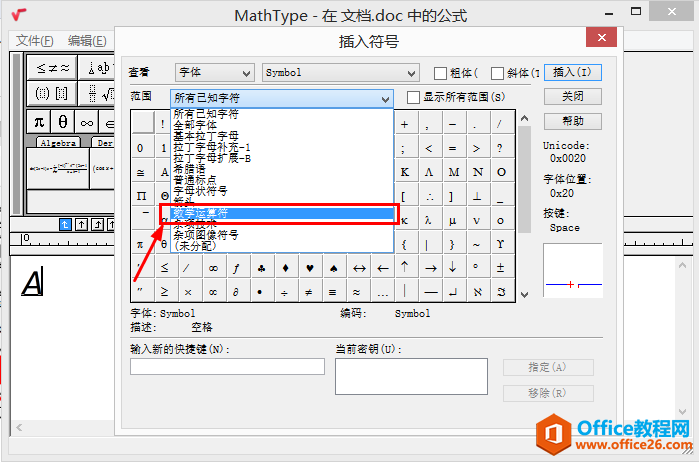Select the degree ° symbol cell
Screen dimensions: 699x462
click(476, 267)
